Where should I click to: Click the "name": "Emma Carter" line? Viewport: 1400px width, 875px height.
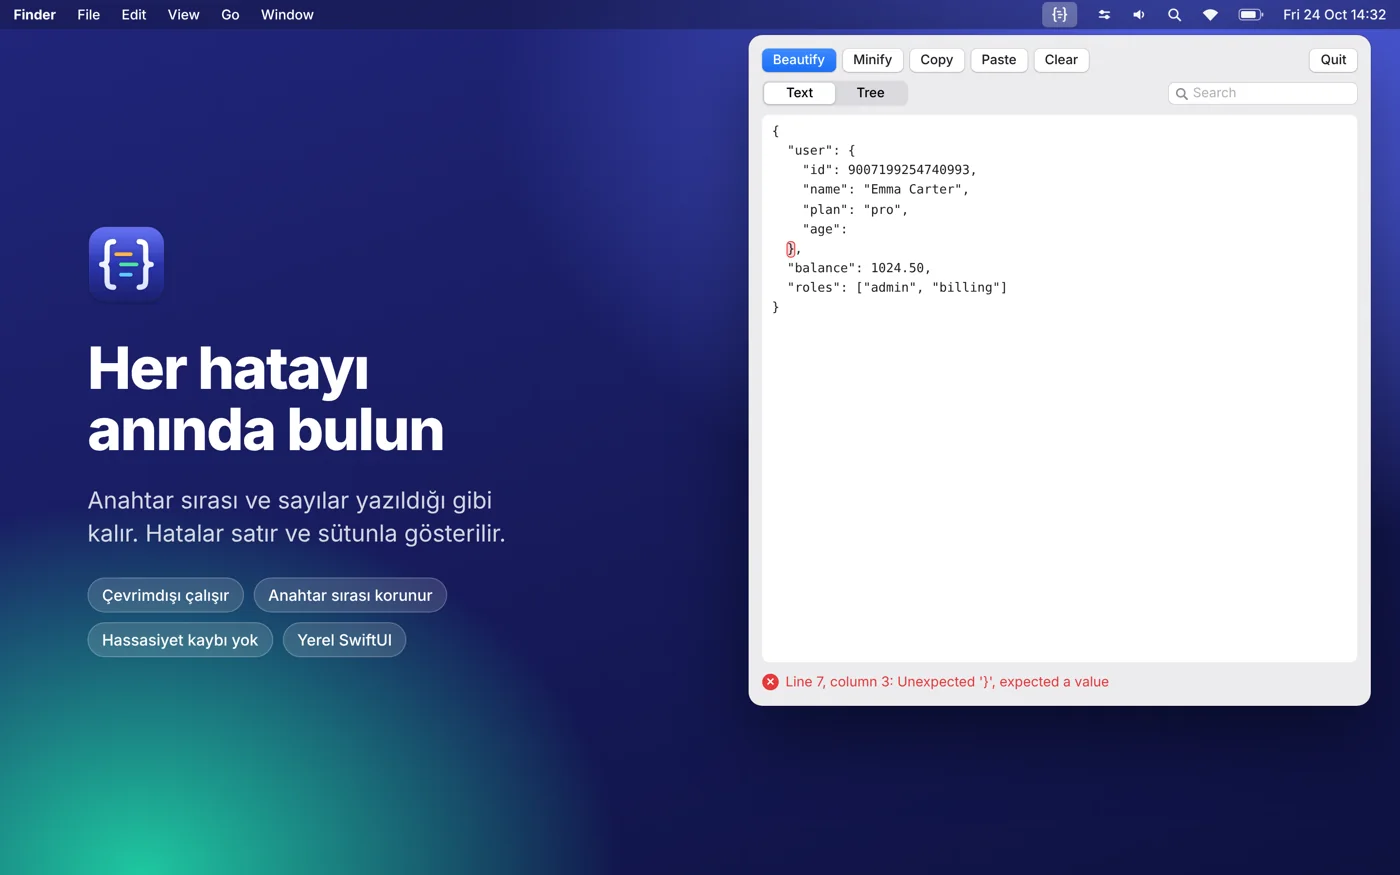[x=885, y=189]
